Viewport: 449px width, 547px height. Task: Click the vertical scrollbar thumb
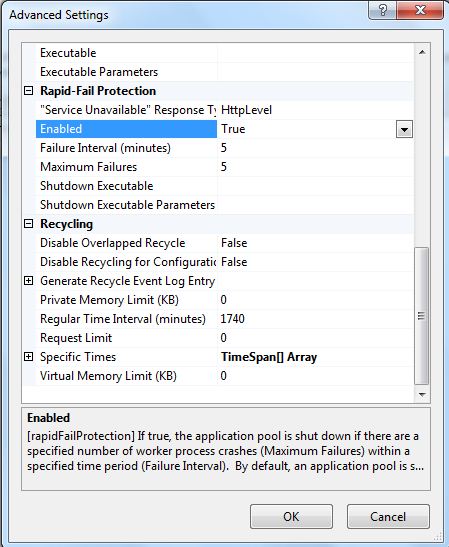point(422,316)
